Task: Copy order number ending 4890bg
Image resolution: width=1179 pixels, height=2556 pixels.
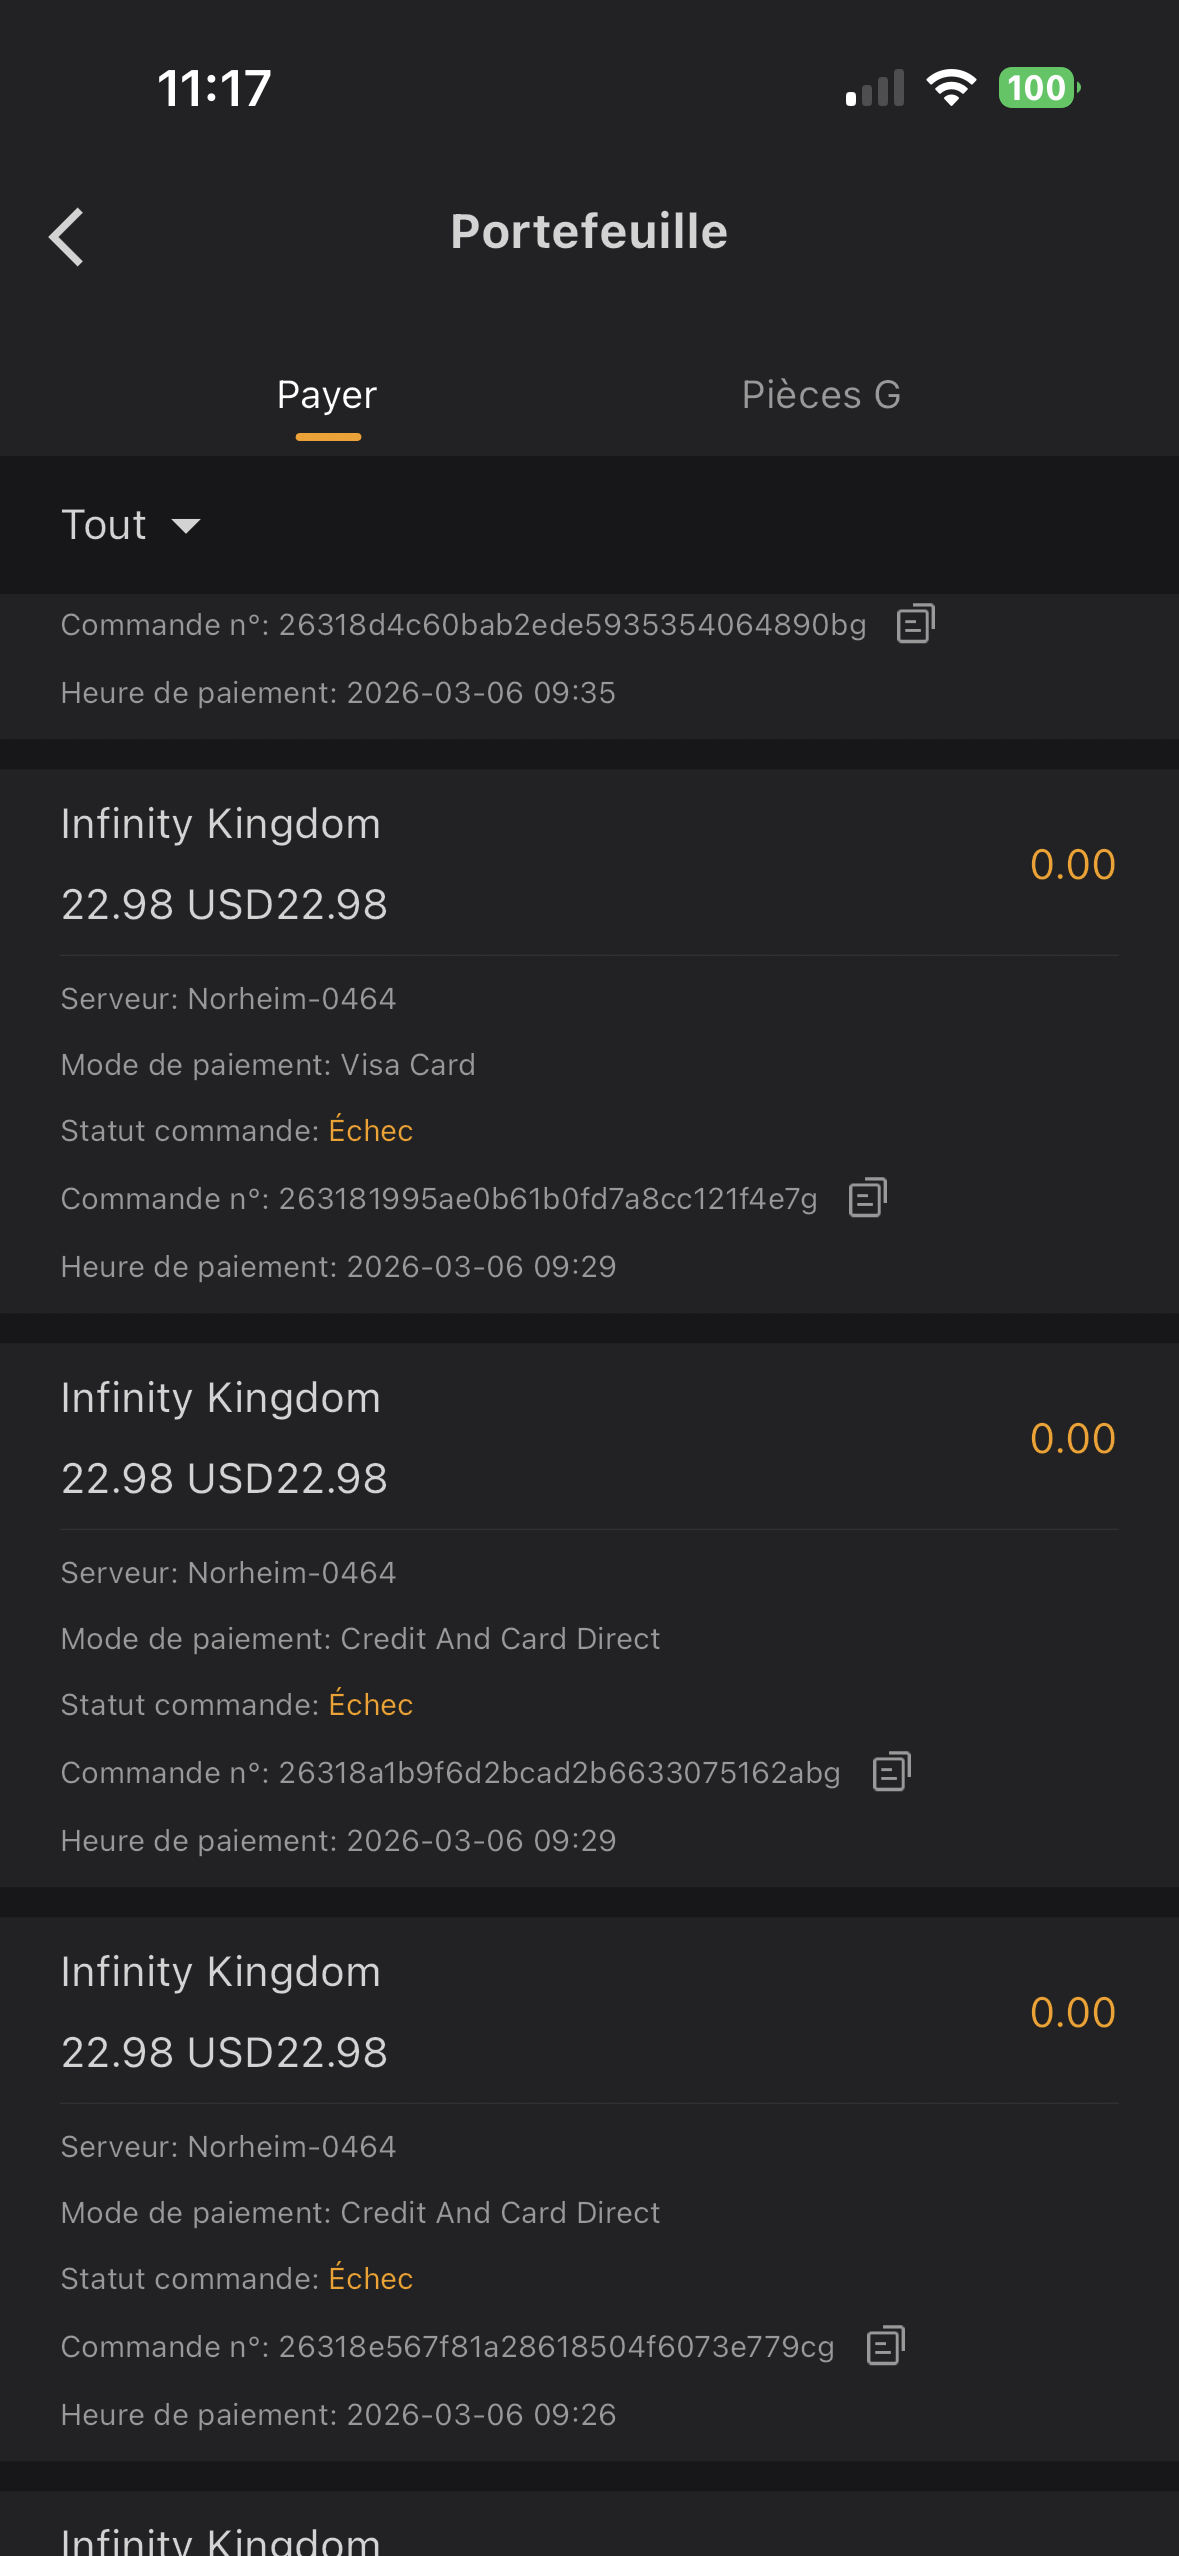Action: [915, 624]
